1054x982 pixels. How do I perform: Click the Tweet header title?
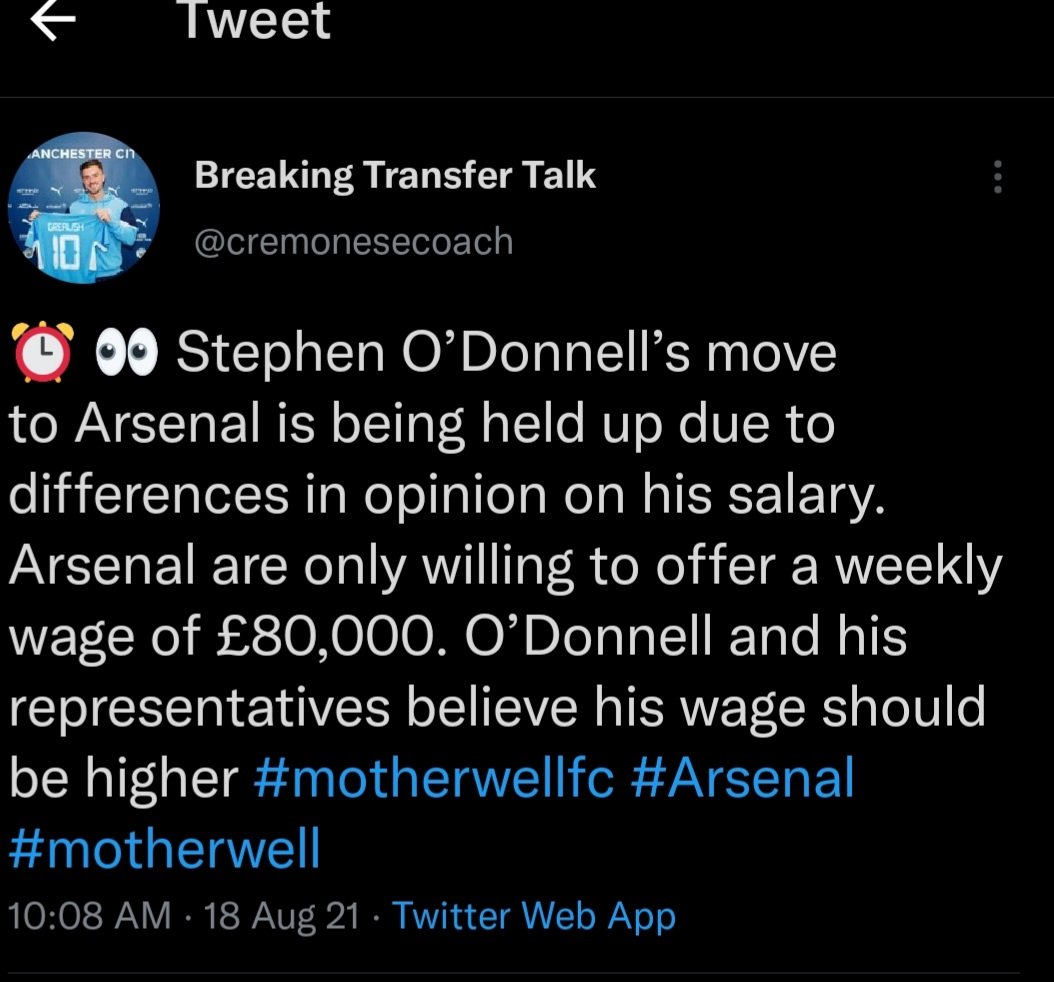click(x=255, y=22)
